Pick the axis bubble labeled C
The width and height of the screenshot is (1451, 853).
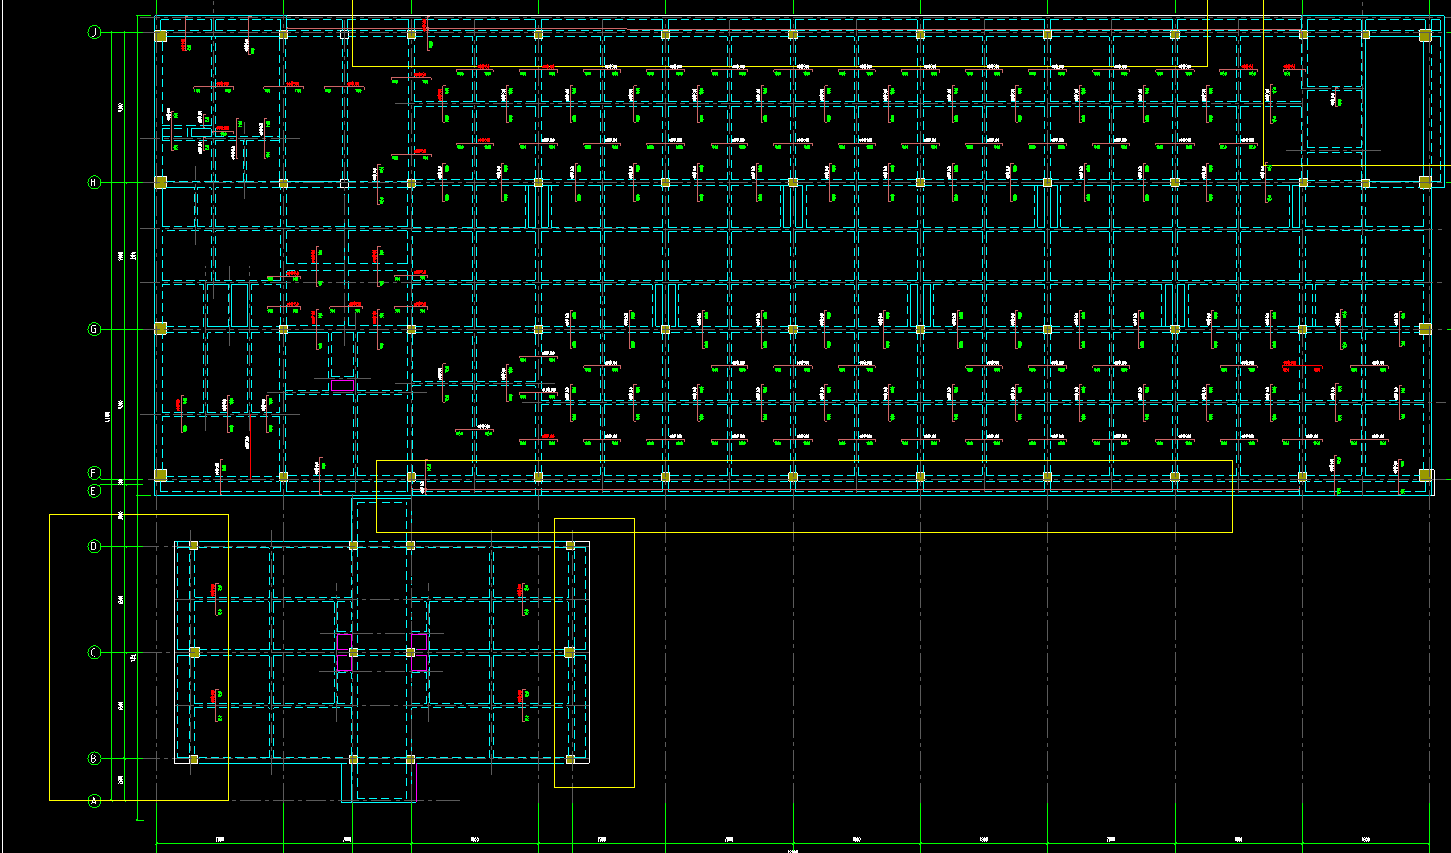(x=95, y=653)
